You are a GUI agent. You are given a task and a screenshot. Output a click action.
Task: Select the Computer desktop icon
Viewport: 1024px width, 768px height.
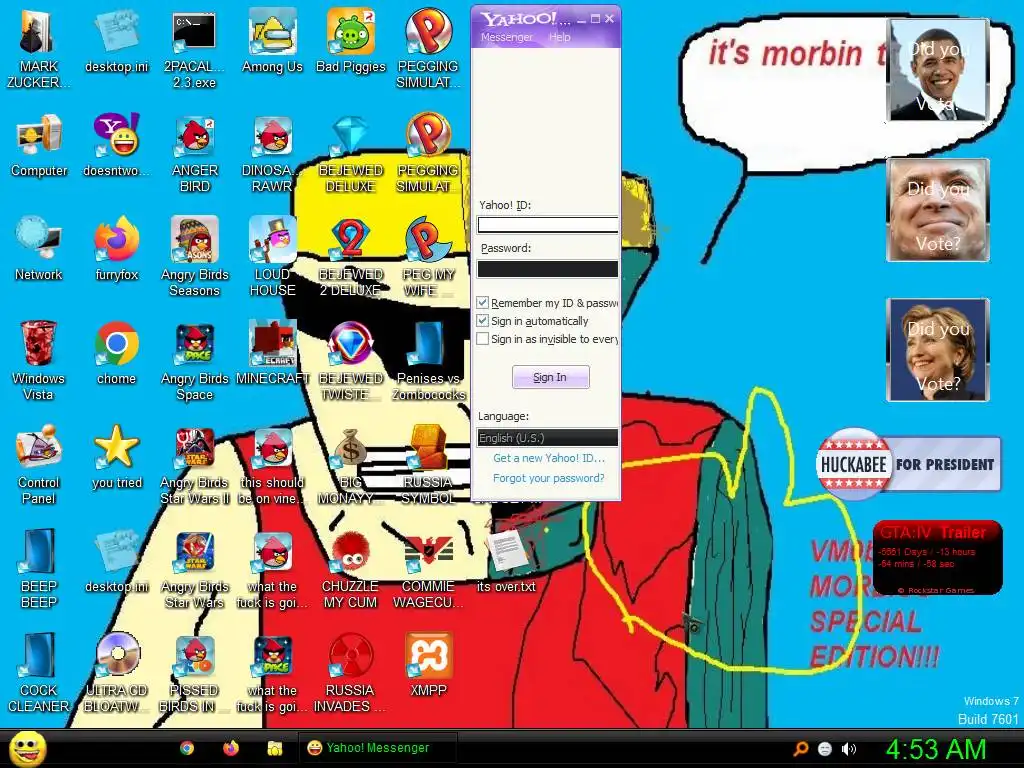coord(39,145)
